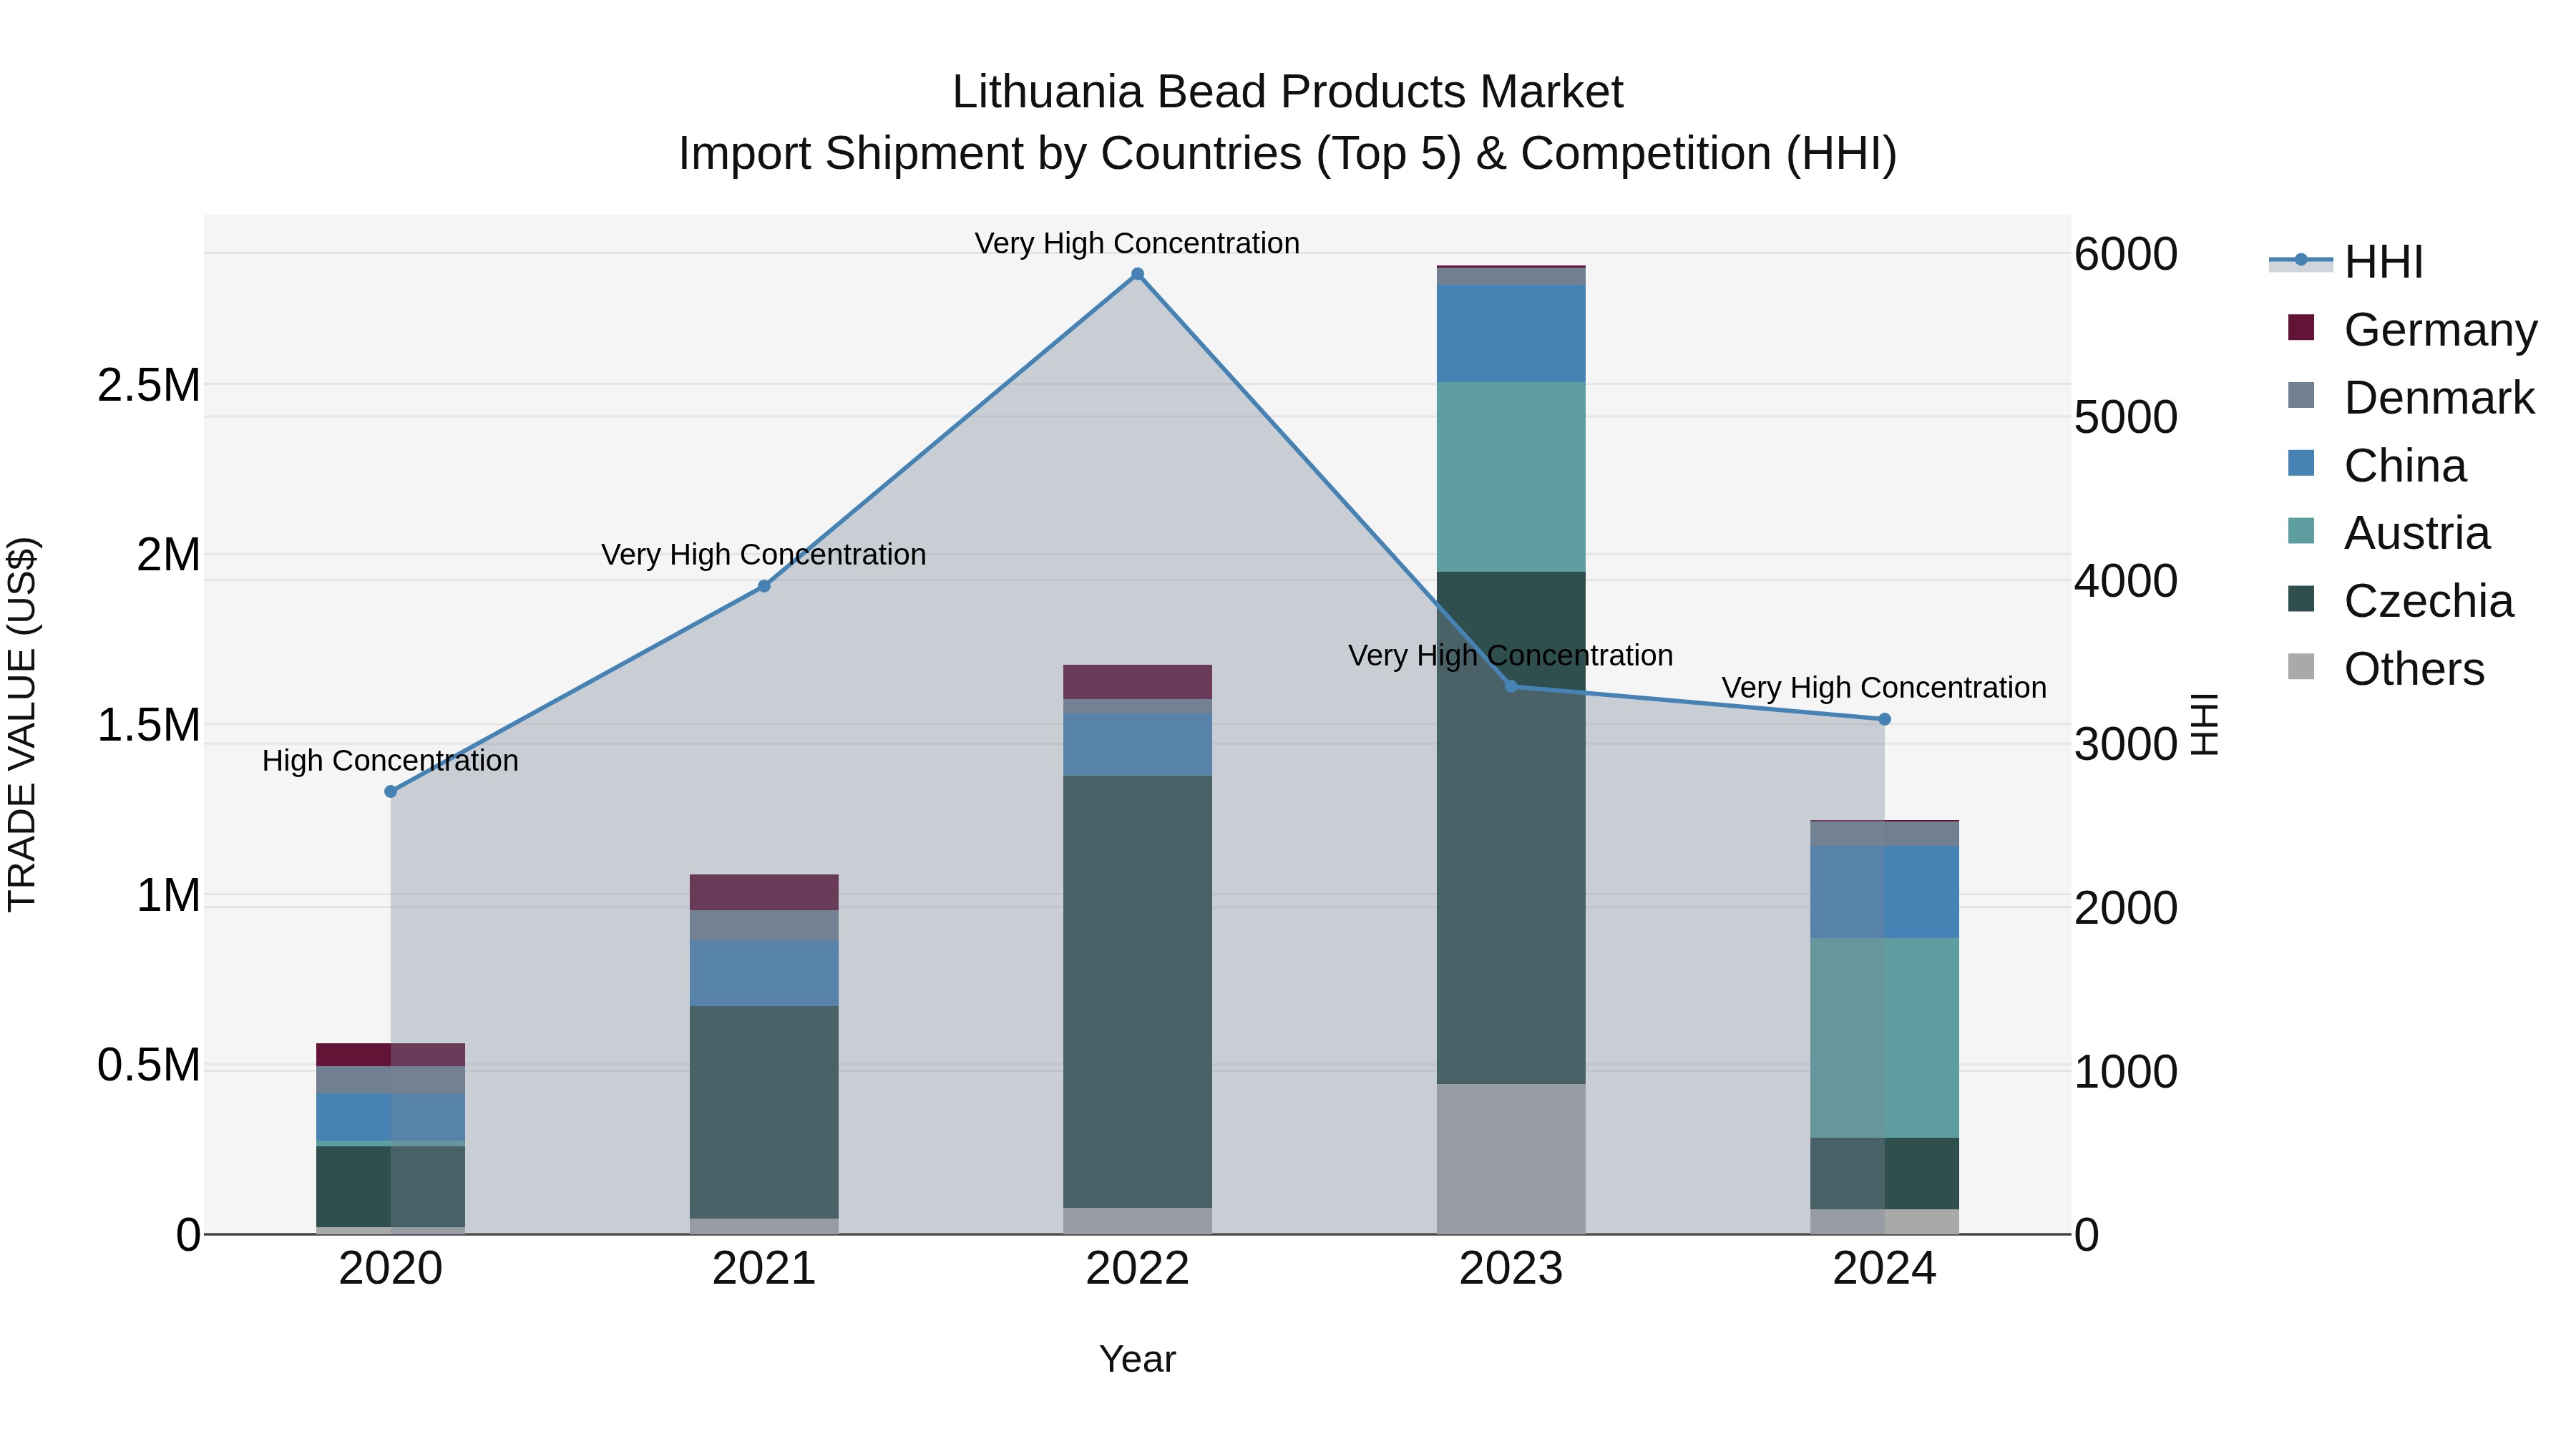Screen dimensions: 2576x1449
Task: Toggle the Czechia legend entry
Action: pyautogui.click(x=2400, y=601)
